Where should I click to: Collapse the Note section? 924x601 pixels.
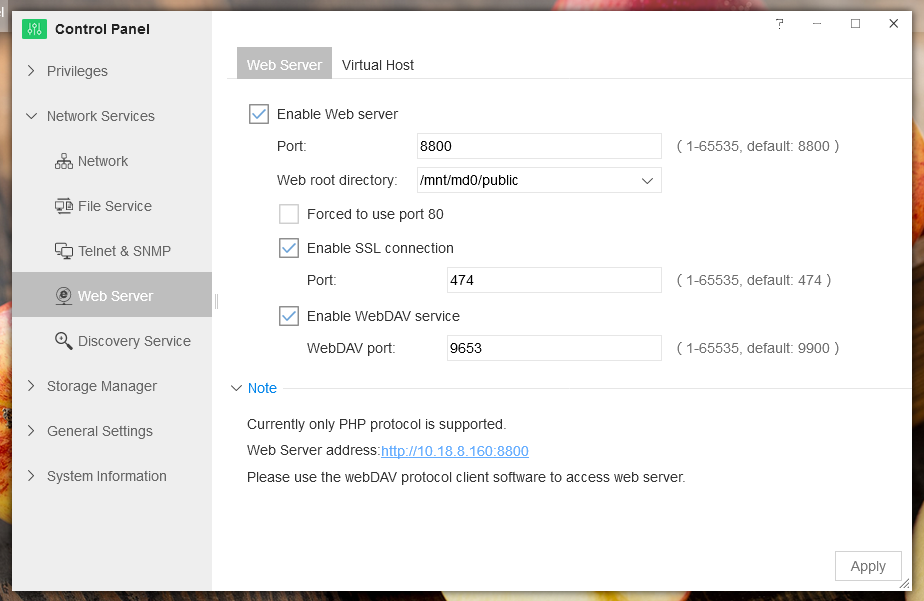tap(237, 388)
